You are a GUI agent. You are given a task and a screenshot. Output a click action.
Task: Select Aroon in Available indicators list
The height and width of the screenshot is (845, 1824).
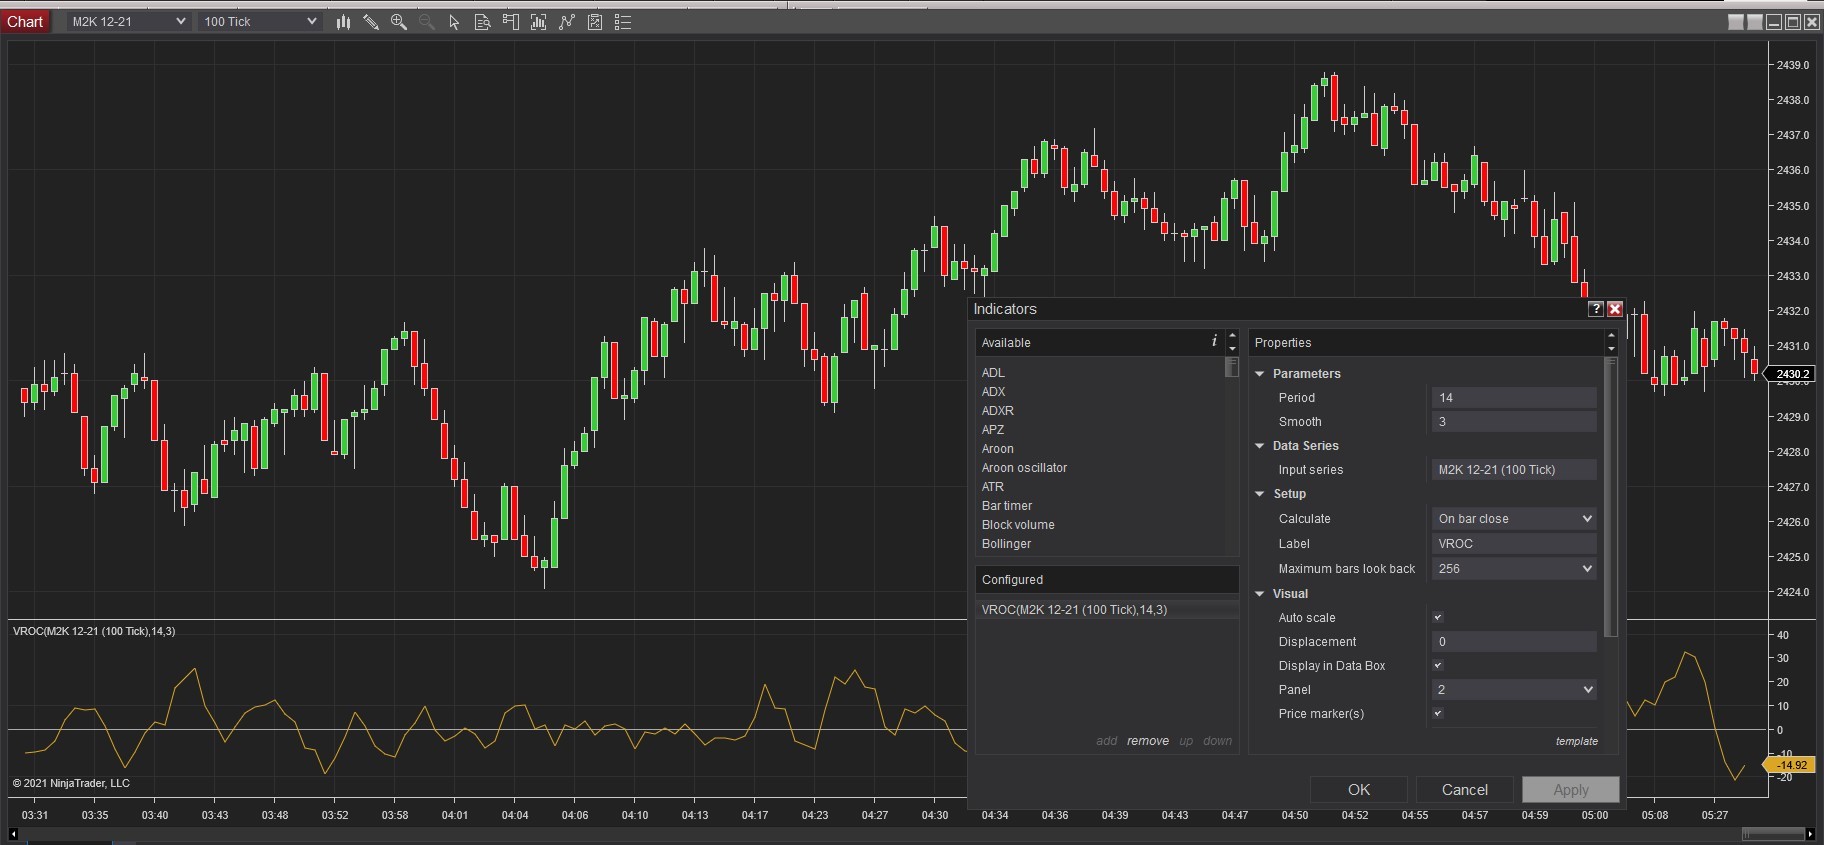998,449
